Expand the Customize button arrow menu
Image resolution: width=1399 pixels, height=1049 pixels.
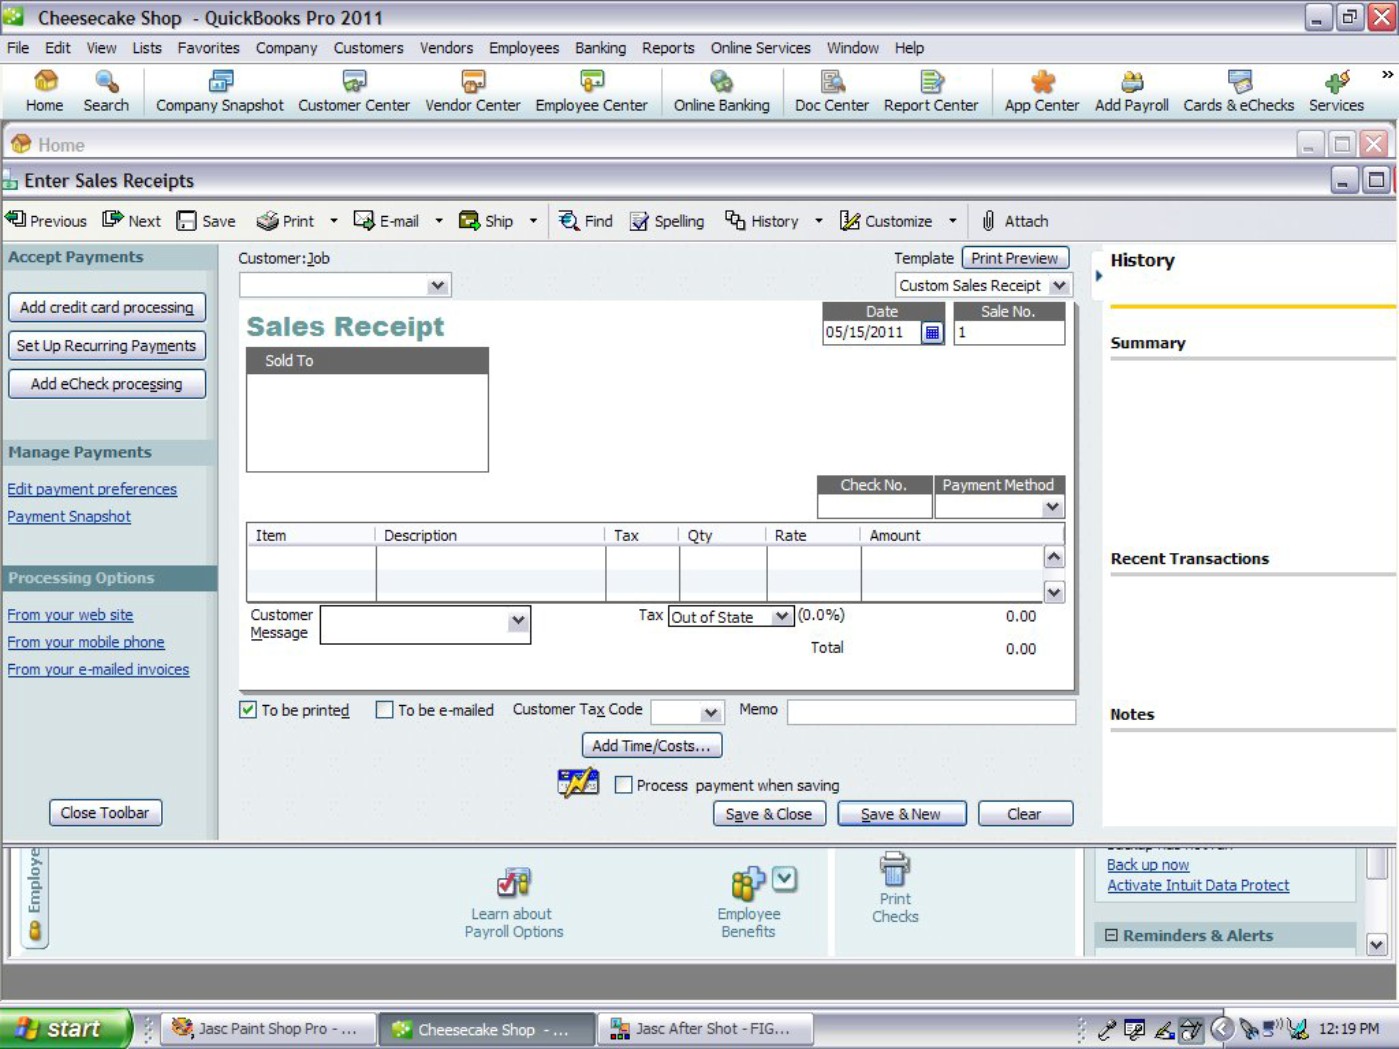[x=953, y=221]
